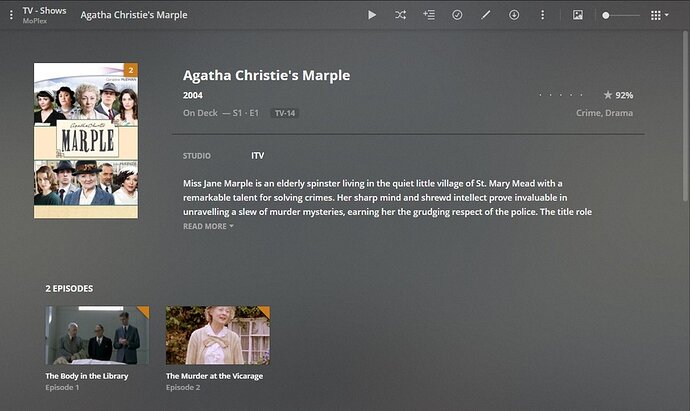
Task: Mark the show as watched
Action: (x=457, y=15)
